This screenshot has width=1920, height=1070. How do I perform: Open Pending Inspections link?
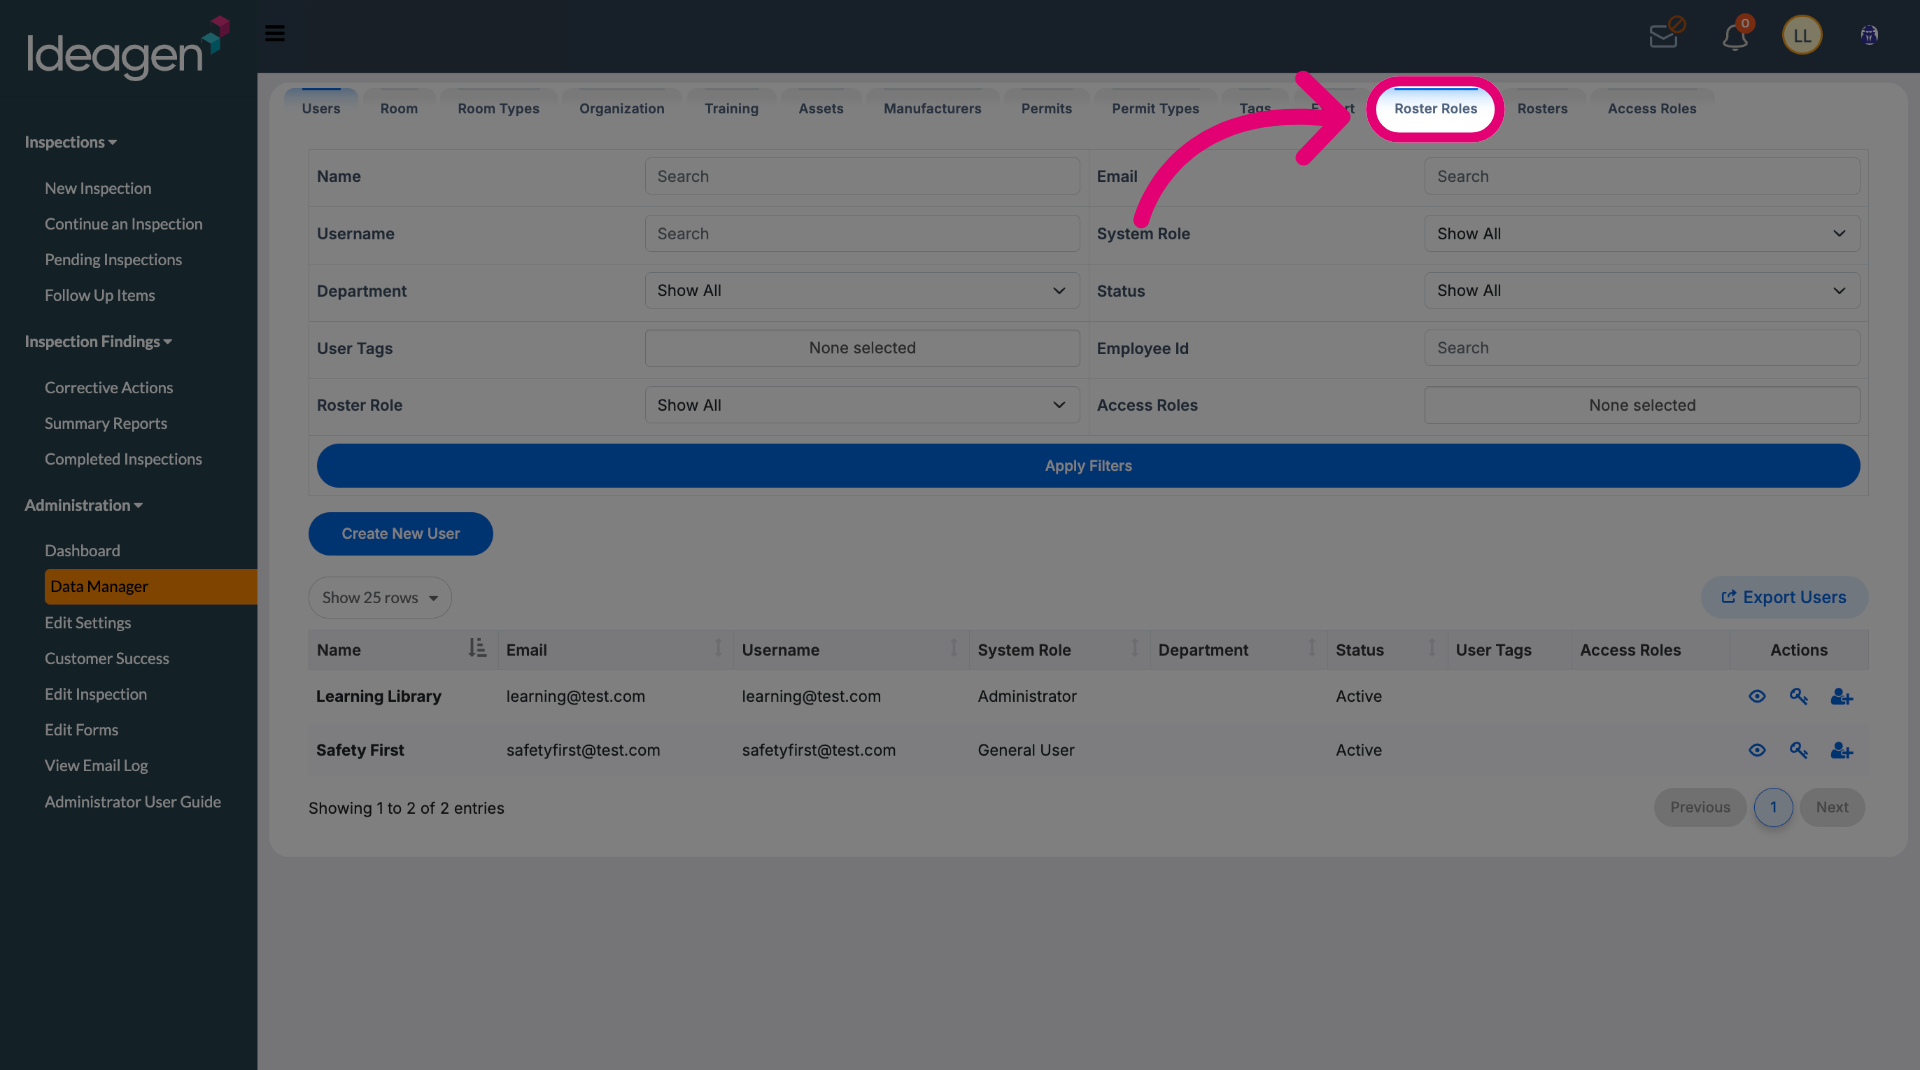pos(113,260)
